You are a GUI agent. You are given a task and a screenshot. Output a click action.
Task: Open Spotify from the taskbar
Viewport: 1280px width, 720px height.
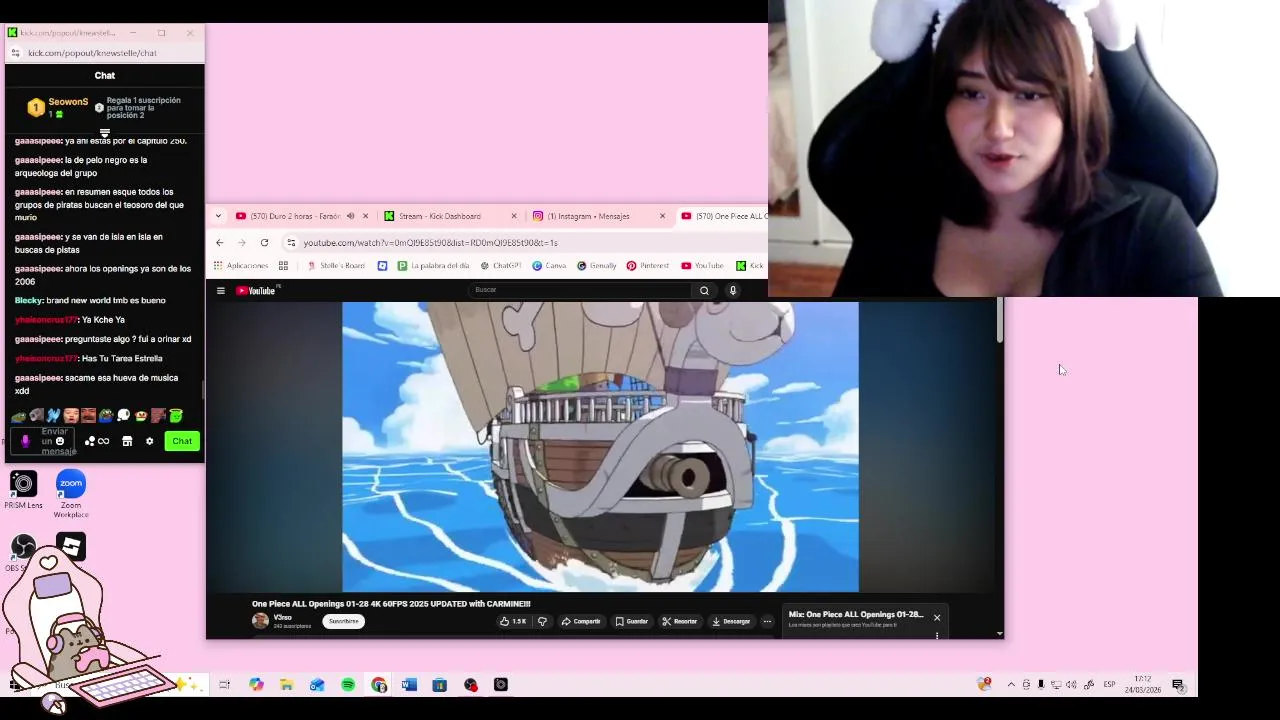[348, 685]
